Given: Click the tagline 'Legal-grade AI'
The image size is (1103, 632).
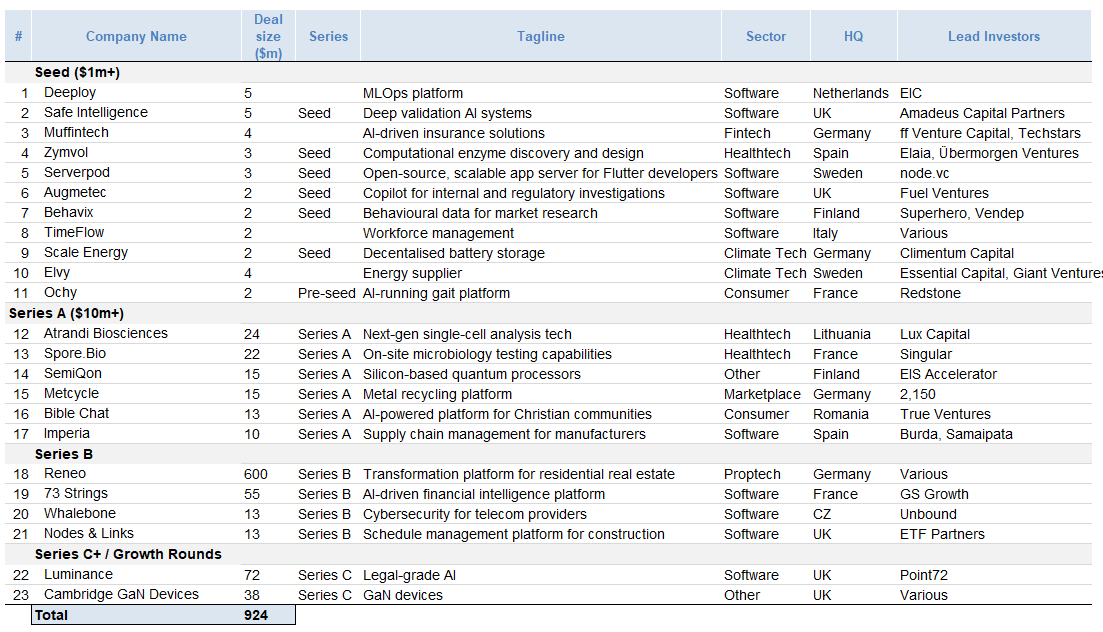Looking at the screenshot, I should coord(409,575).
